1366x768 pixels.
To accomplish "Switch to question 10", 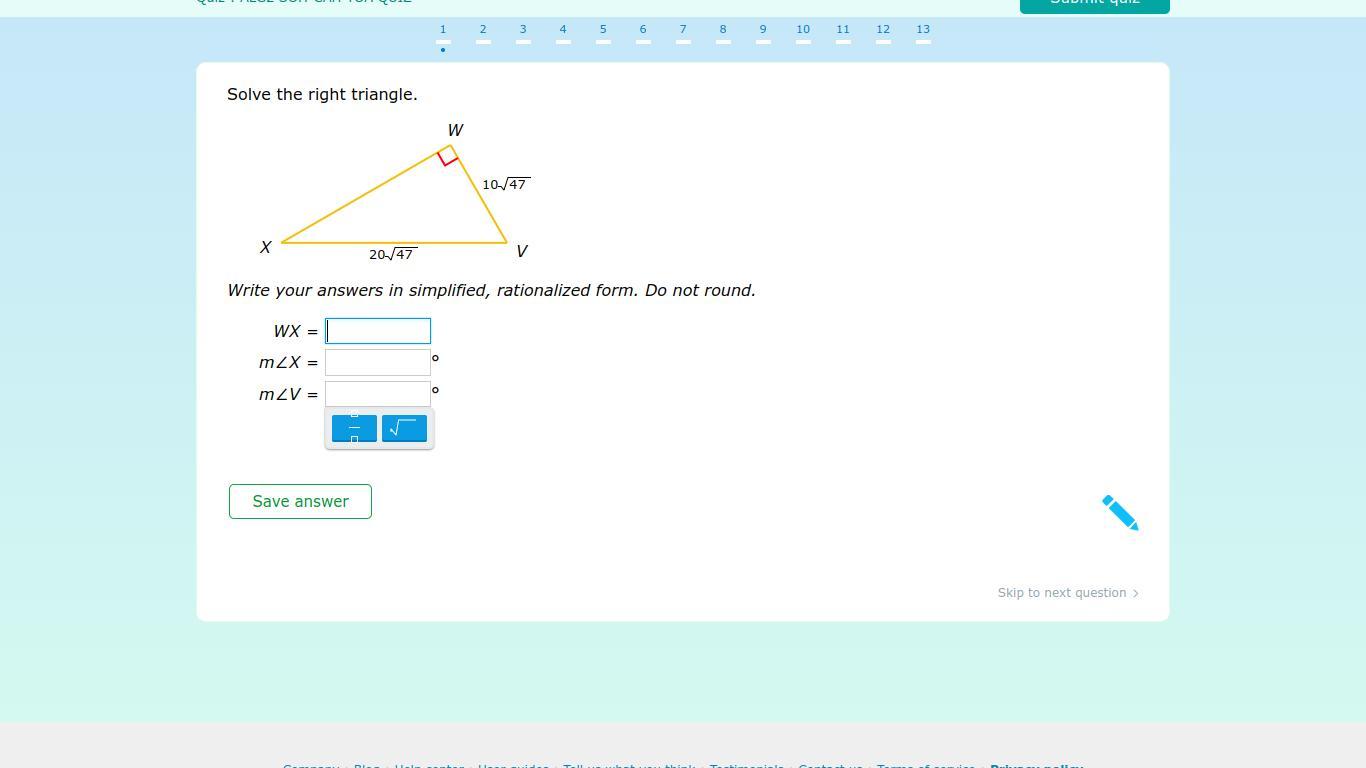I will 803,30.
